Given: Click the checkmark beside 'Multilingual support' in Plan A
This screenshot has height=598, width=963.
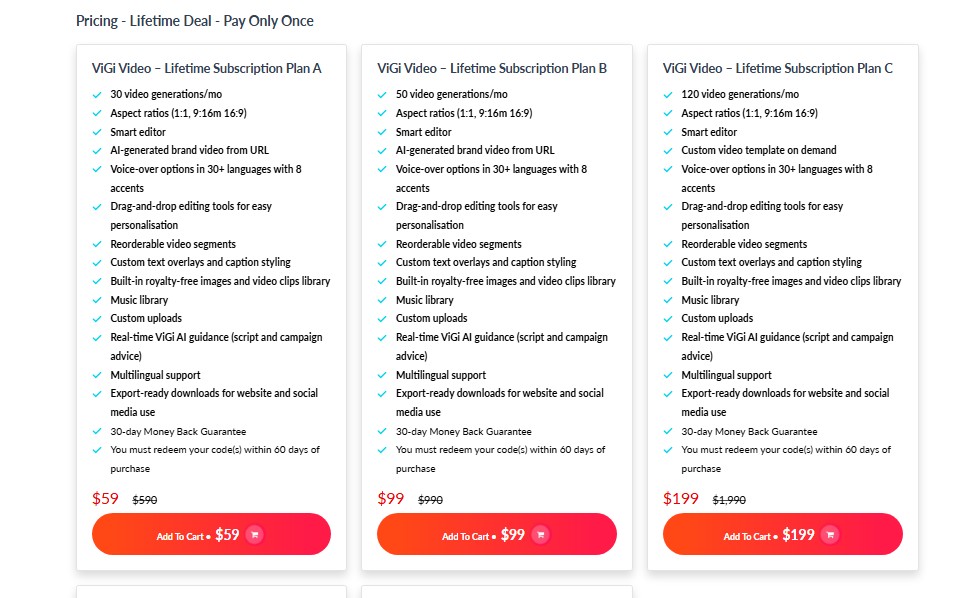Looking at the screenshot, I should pos(96,374).
